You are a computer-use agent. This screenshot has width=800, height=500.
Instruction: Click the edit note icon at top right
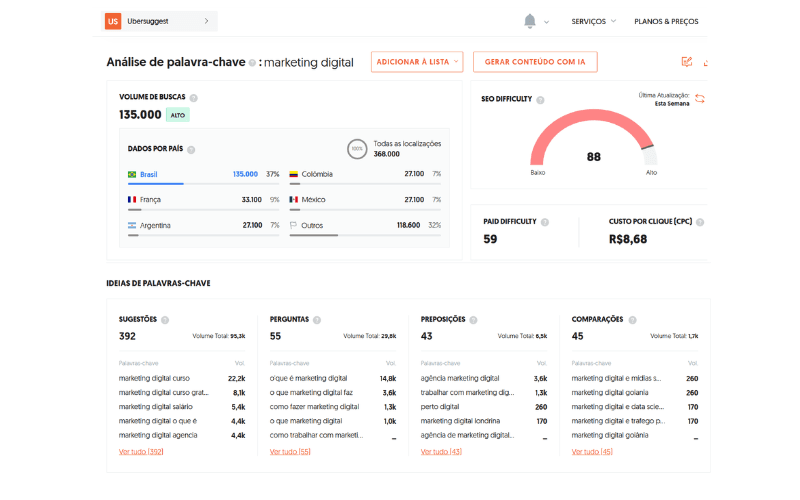(687, 62)
